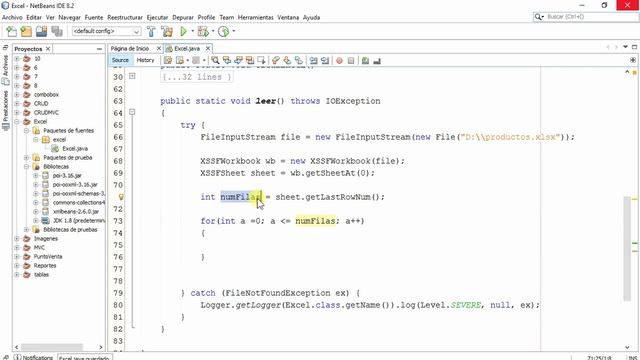640x360 pixels.
Task: Open the Depurar menu
Action: (x=183, y=18)
